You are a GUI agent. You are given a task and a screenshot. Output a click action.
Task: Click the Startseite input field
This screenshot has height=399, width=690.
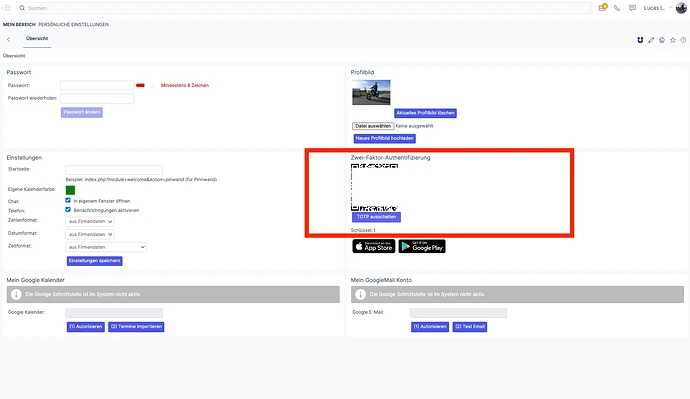point(114,170)
